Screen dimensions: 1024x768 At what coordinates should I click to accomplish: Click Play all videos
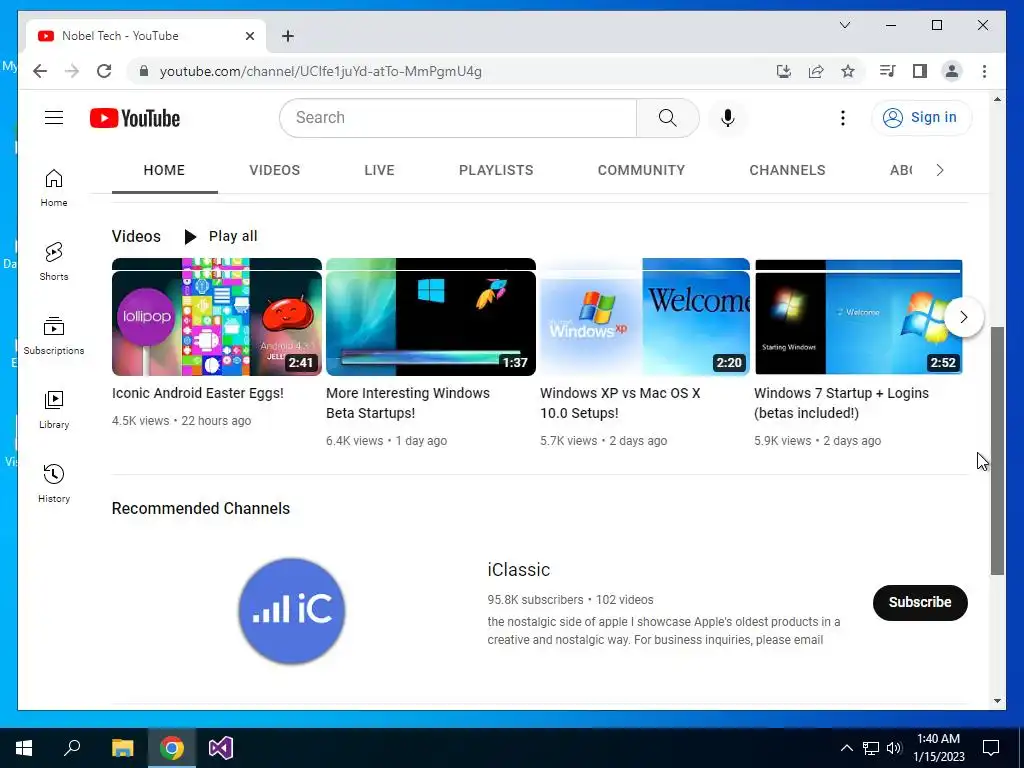pos(221,236)
